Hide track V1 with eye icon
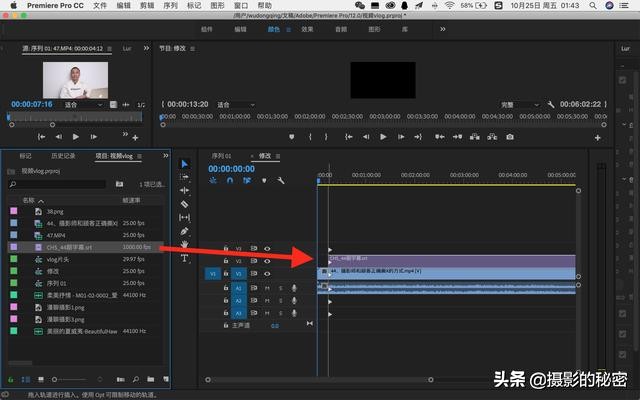The image size is (640, 400). click(267, 274)
